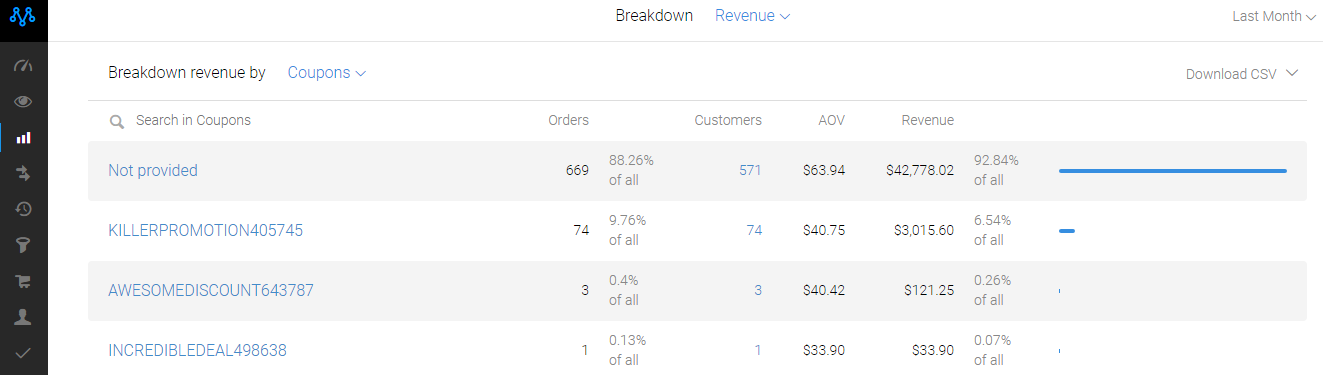Open the history clock icon
The image size is (1323, 375).
[x=23, y=209]
